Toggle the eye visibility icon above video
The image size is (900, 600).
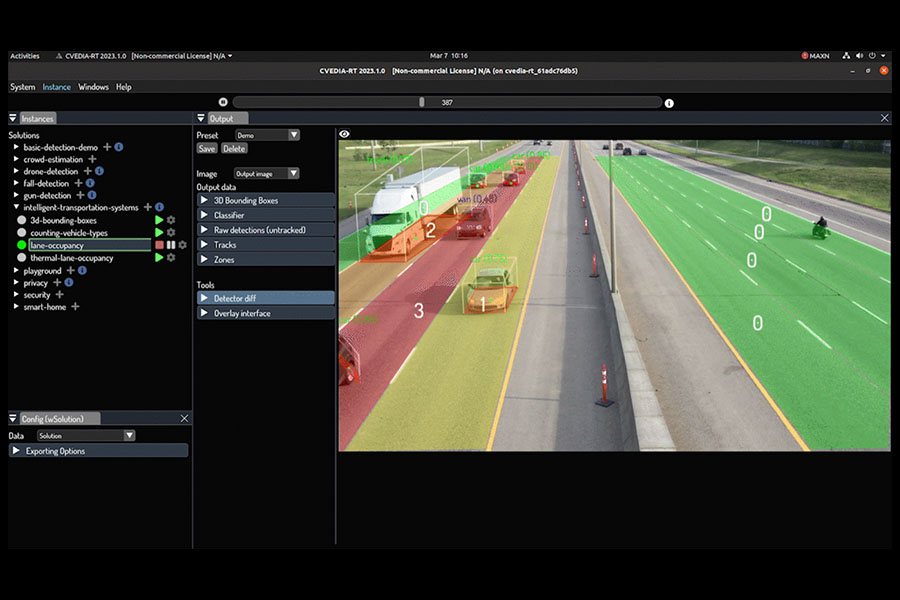click(345, 134)
